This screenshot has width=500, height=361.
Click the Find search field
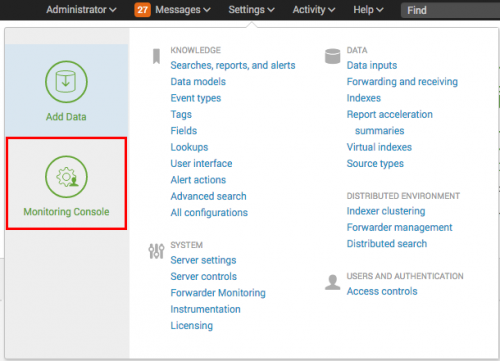(450, 10)
